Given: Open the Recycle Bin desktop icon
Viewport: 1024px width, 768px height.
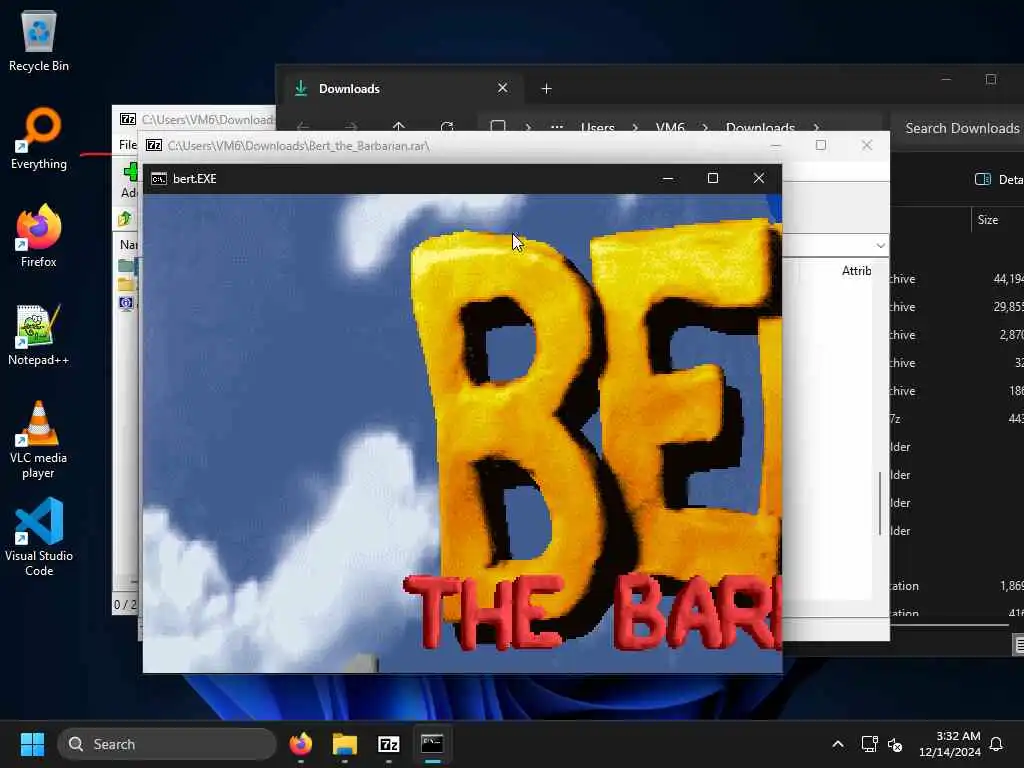Looking at the screenshot, I should (x=39, y=42).
